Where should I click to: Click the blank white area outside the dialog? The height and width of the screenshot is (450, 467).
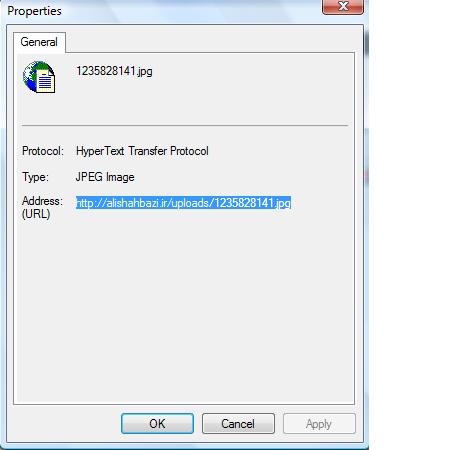[418, 225]
